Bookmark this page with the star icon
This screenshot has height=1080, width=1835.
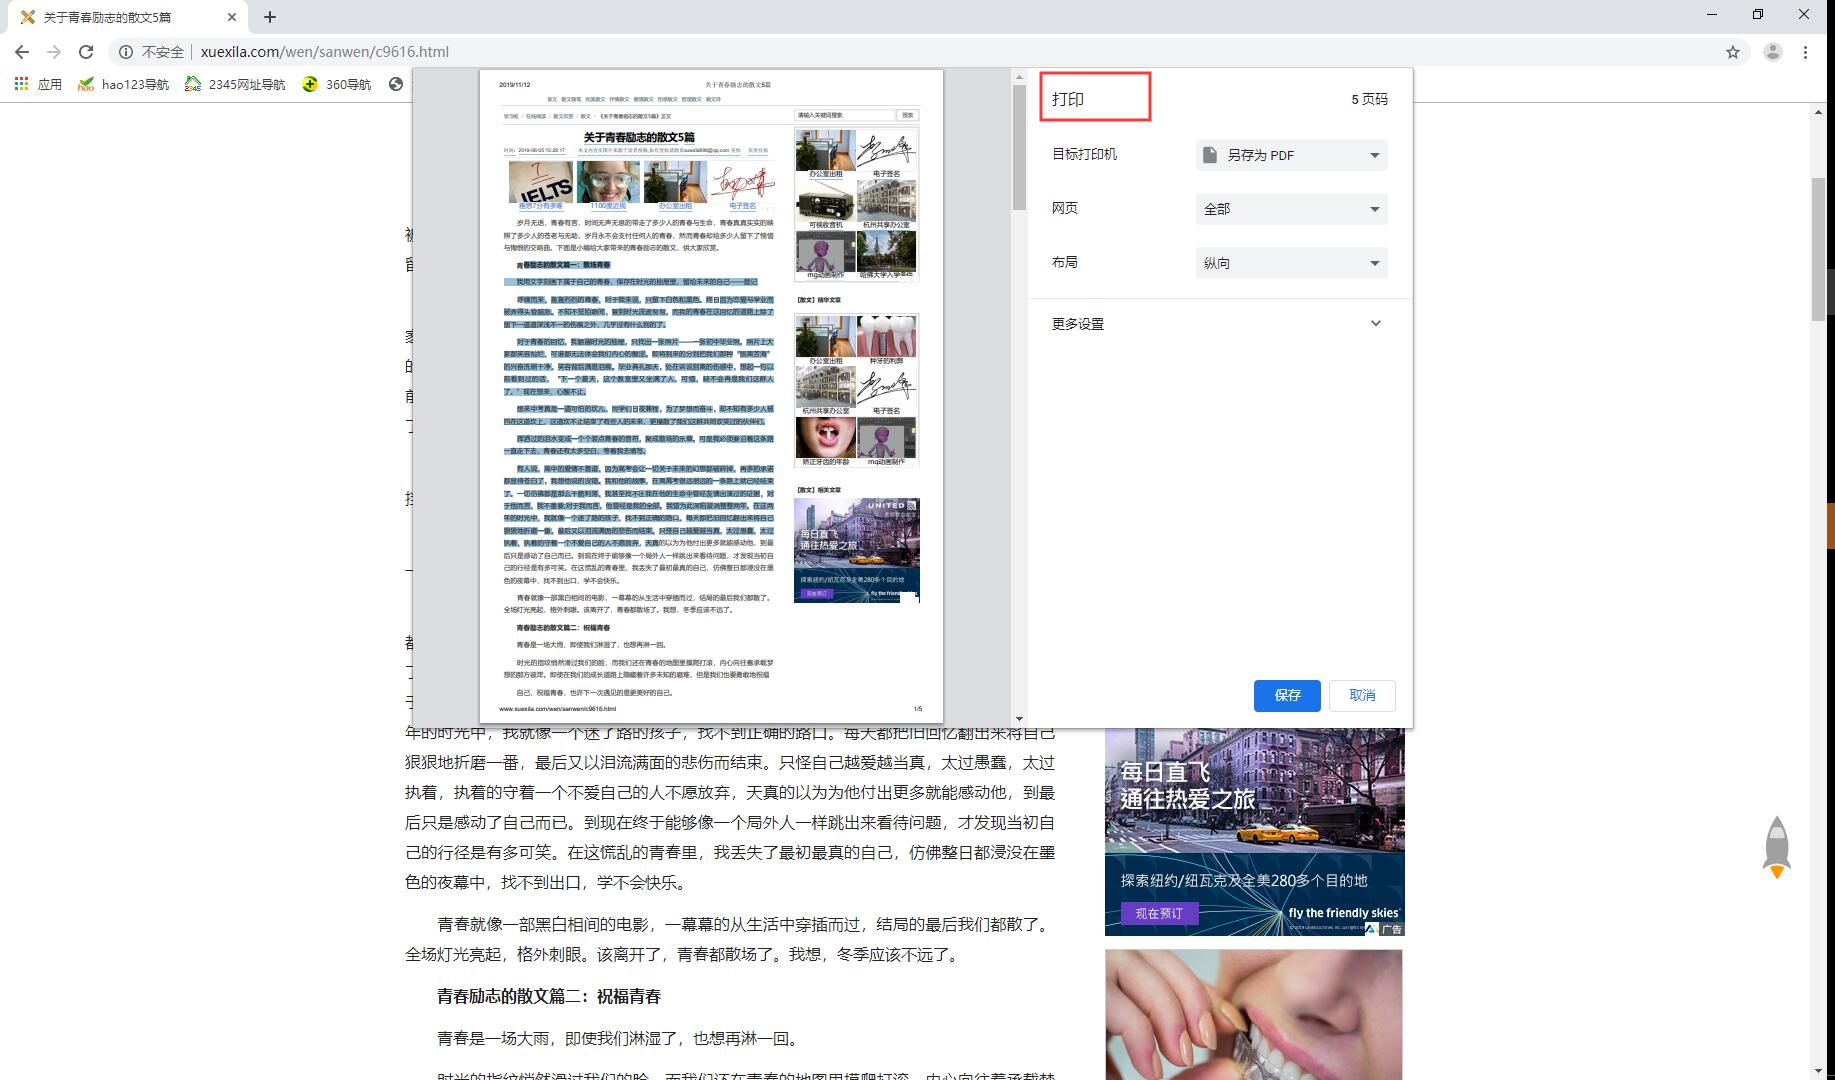pos(1733,52)
